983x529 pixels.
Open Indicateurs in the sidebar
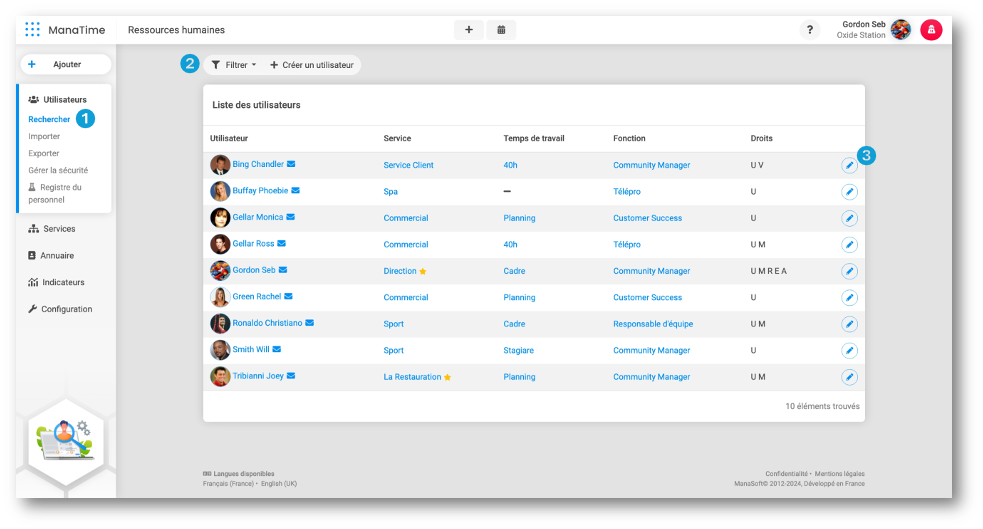click(56, 282)
